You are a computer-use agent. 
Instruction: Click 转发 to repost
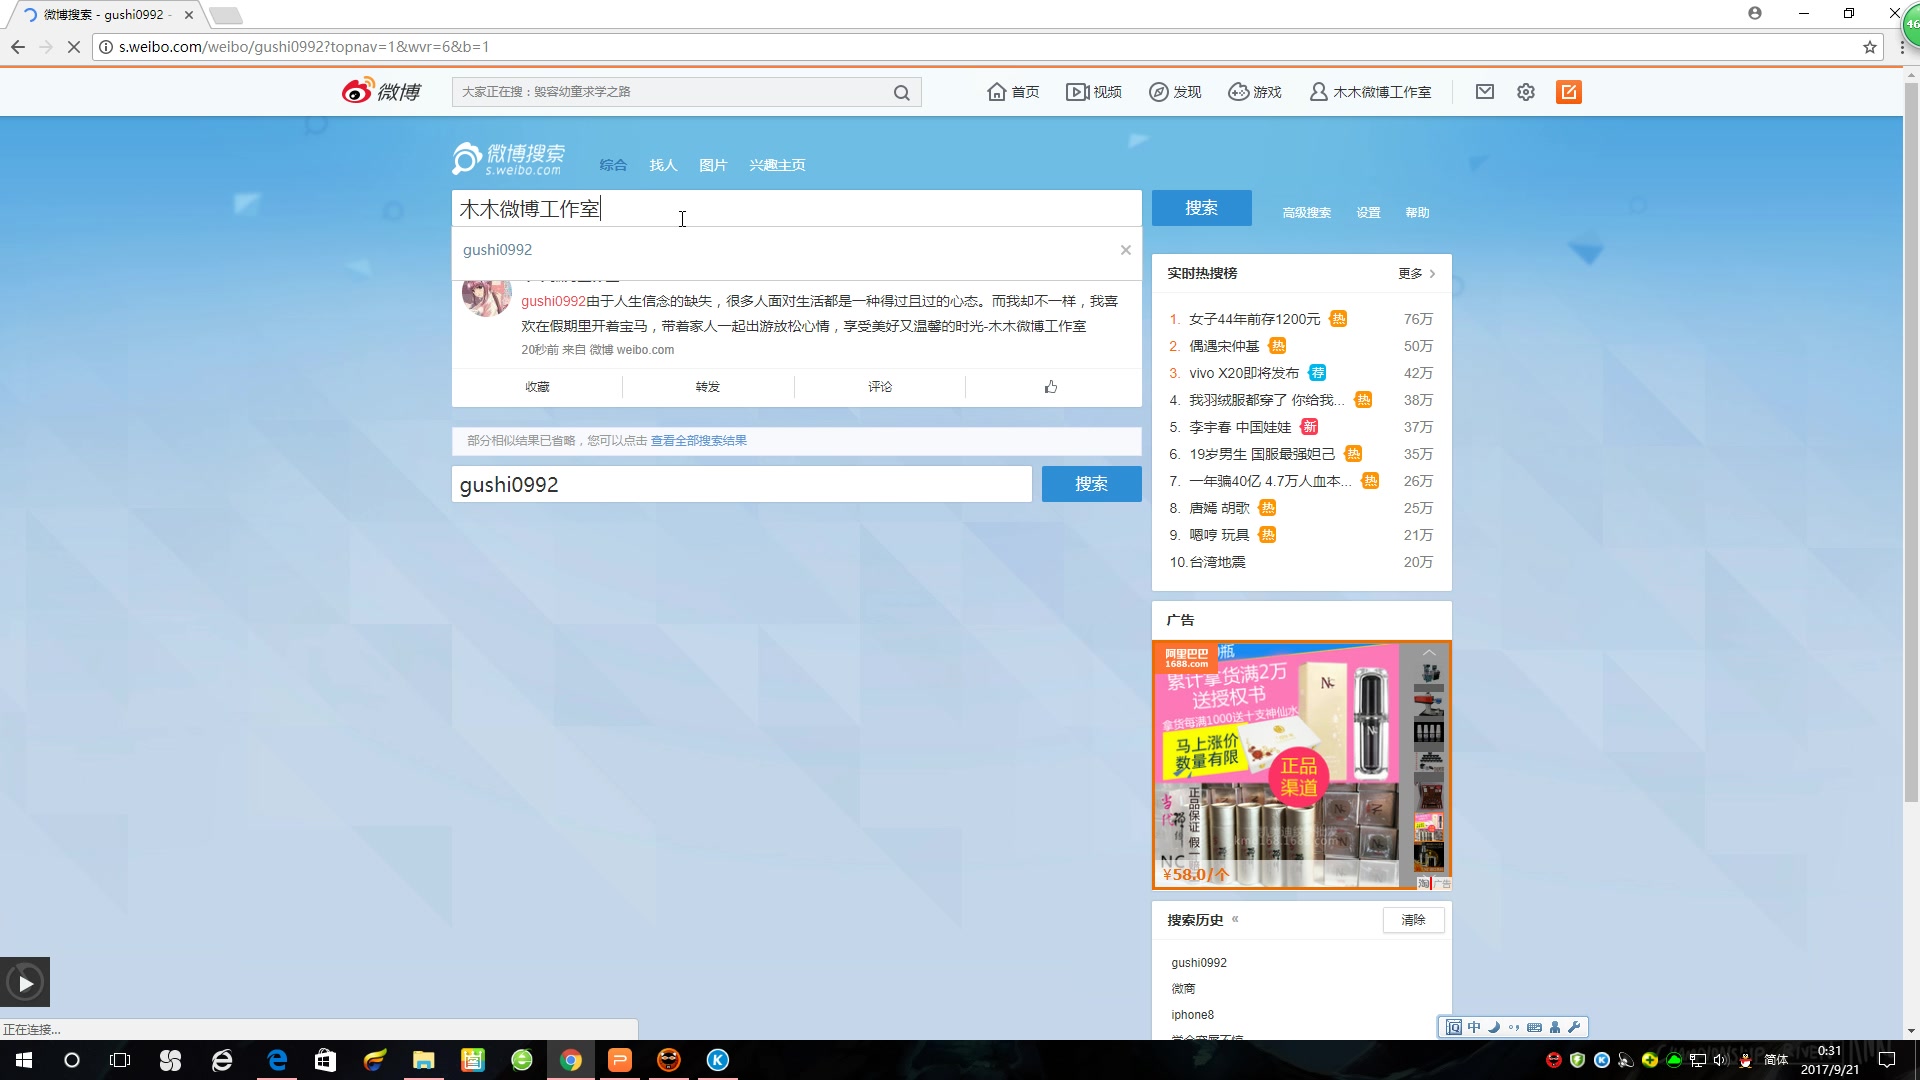(708, 387)
